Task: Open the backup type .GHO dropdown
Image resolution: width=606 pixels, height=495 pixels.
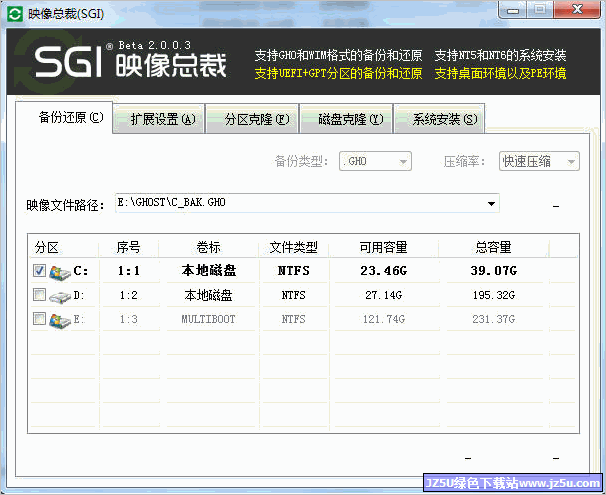Action: pyautogui.click(x=375, y=161)
